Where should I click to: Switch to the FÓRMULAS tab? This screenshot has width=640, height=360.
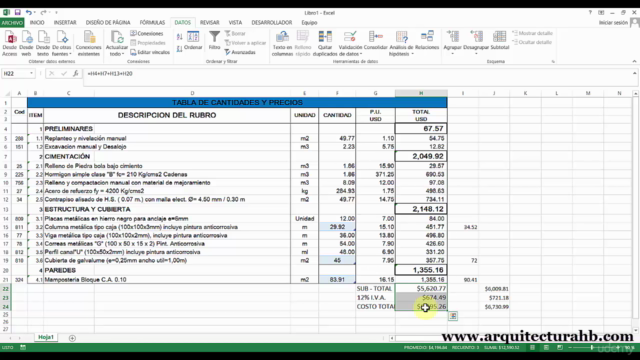point(152,23)
